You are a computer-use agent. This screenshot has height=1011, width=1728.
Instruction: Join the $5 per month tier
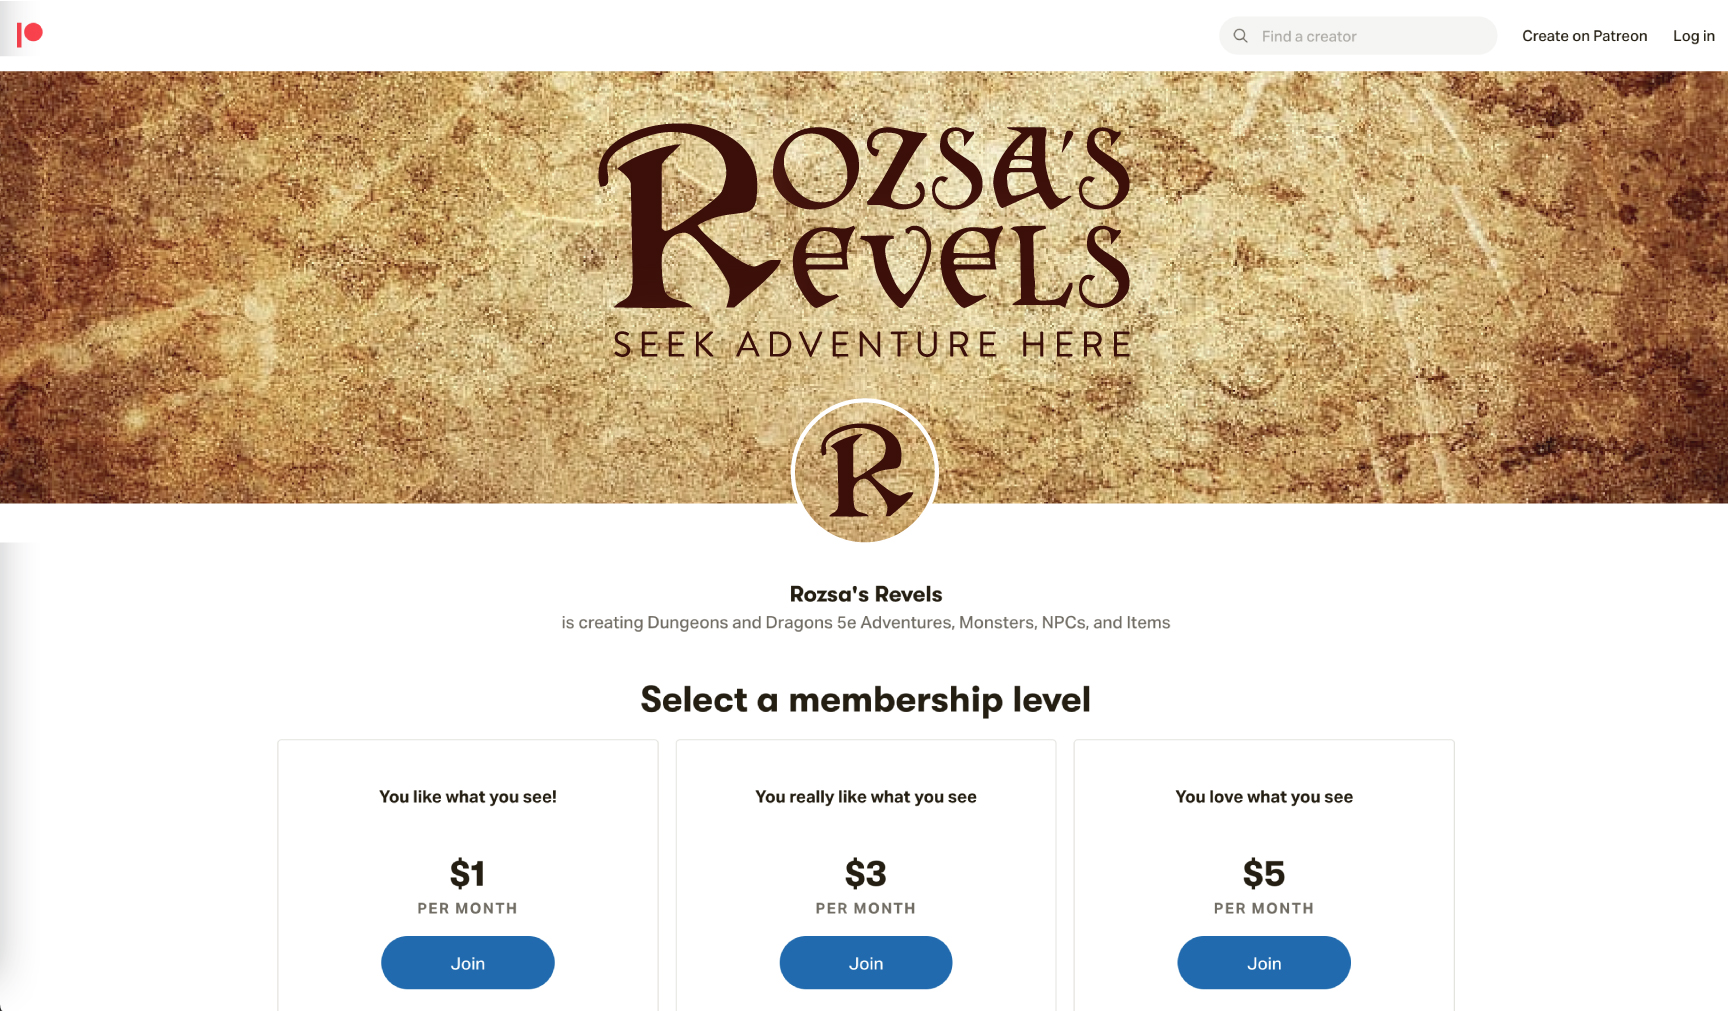(x=1263, y=963)
